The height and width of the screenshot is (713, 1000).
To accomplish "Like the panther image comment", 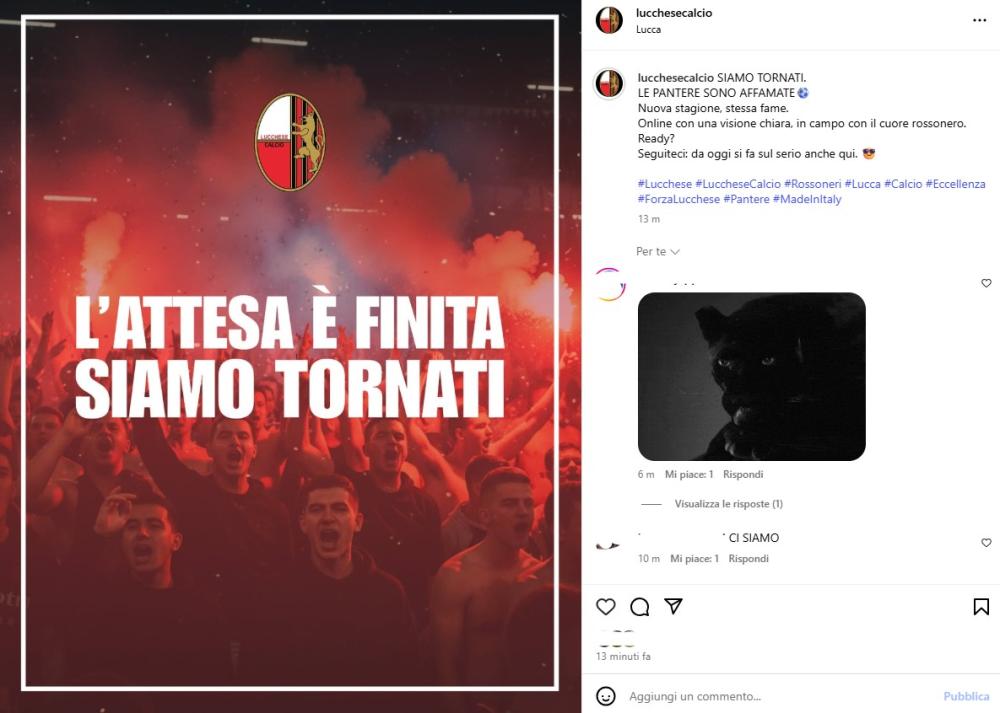I will pyautogui.click(x=986, y=283).
